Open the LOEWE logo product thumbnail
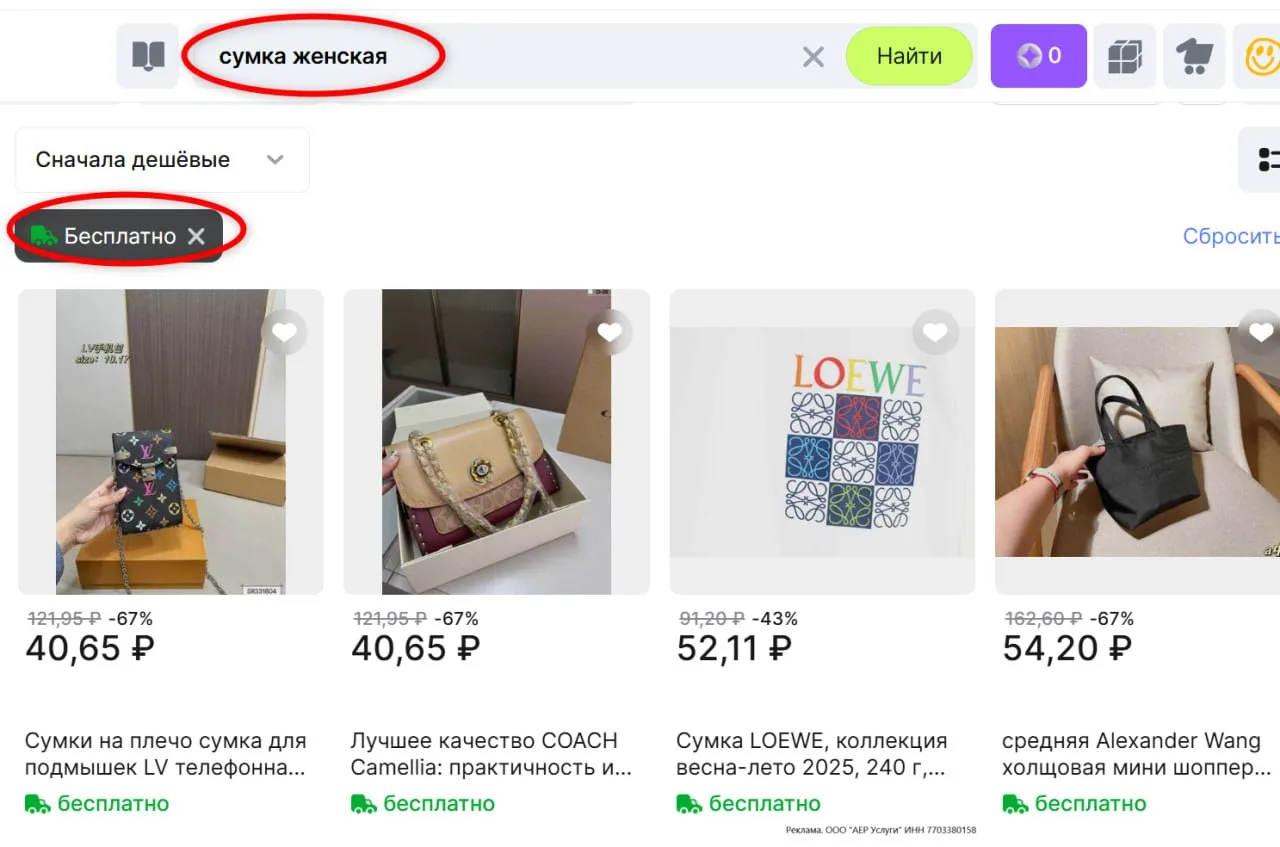Image resolution: width=1280 pixels, height=847 pixels. [x=822, y=442]
